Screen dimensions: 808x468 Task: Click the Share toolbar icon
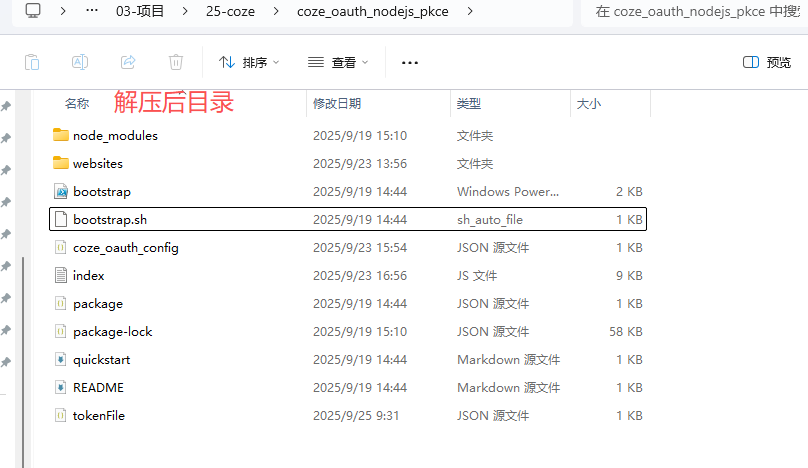tap(128, 62)
